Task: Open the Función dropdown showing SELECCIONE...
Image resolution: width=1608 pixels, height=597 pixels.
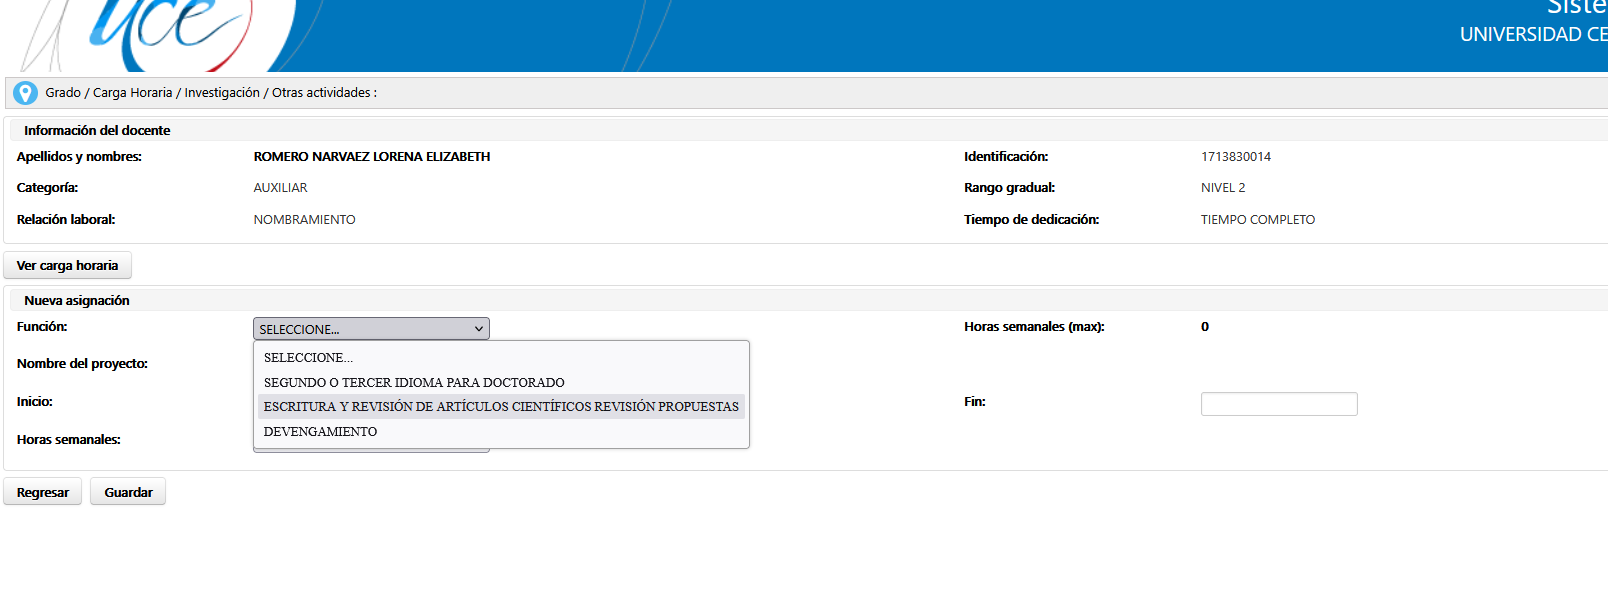Action: (x=371, y=329)
